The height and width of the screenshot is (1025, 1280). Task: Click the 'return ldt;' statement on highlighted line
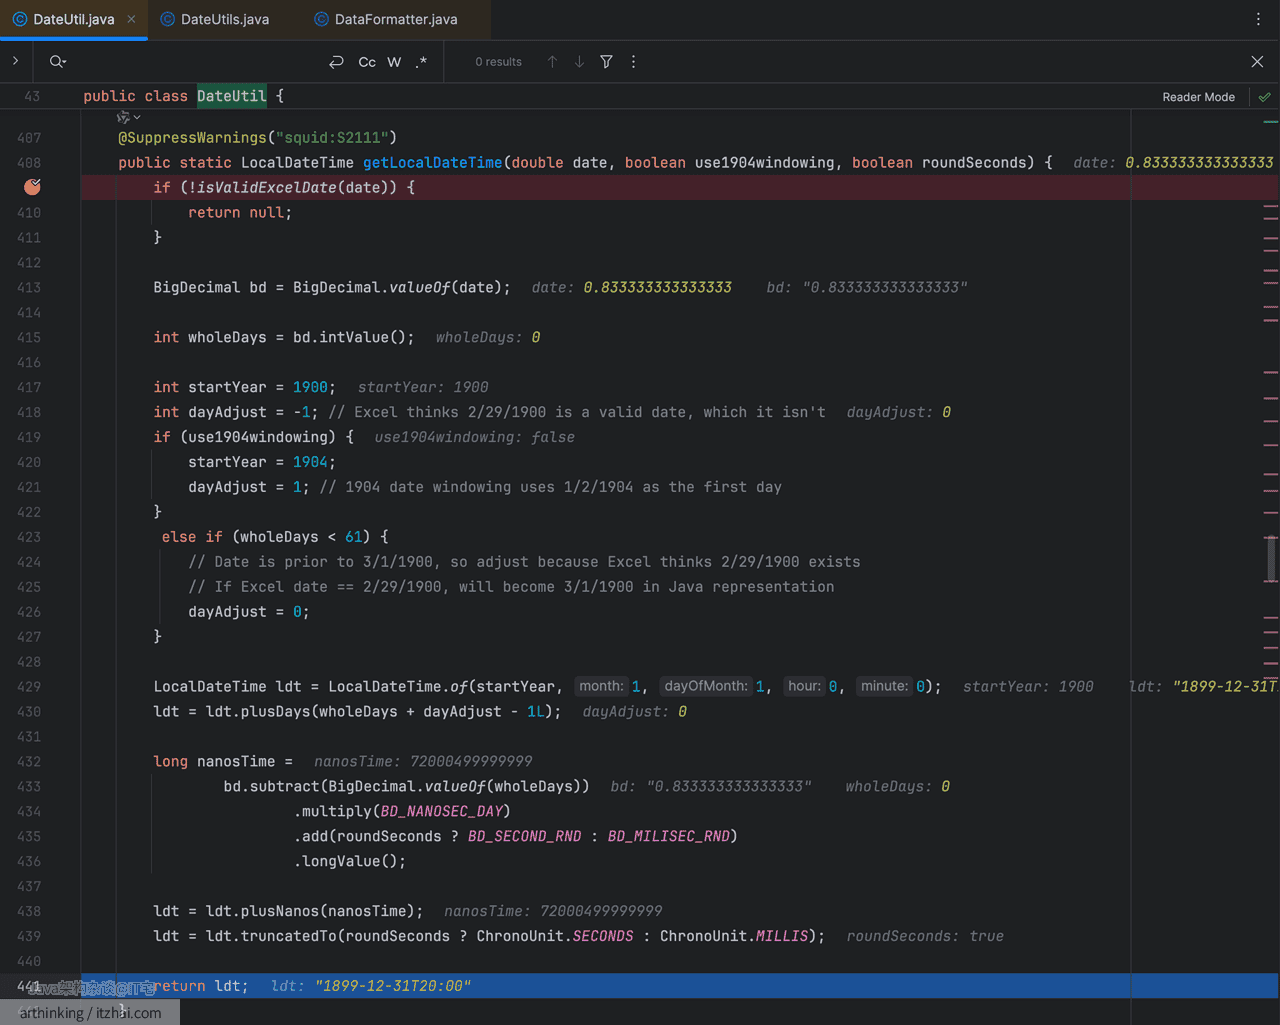(199, 986)
